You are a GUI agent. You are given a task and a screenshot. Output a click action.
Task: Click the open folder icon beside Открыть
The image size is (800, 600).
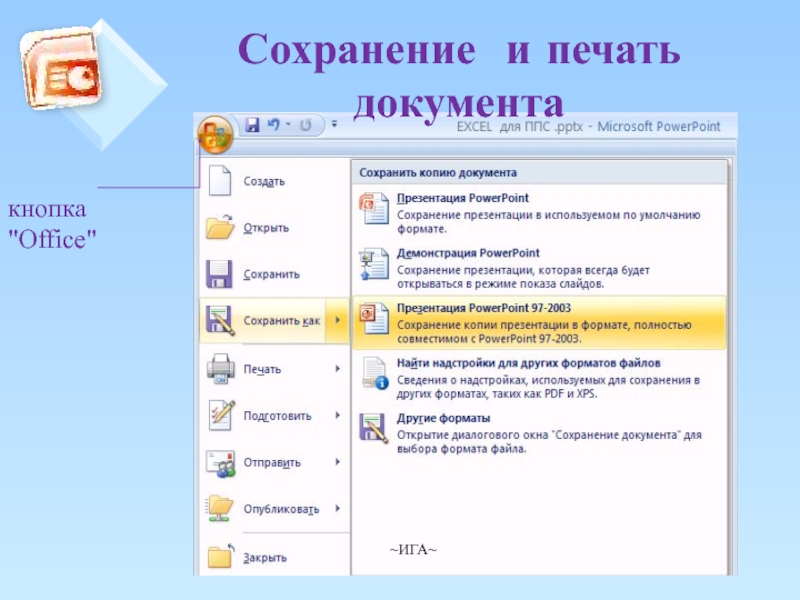[220, 227]
